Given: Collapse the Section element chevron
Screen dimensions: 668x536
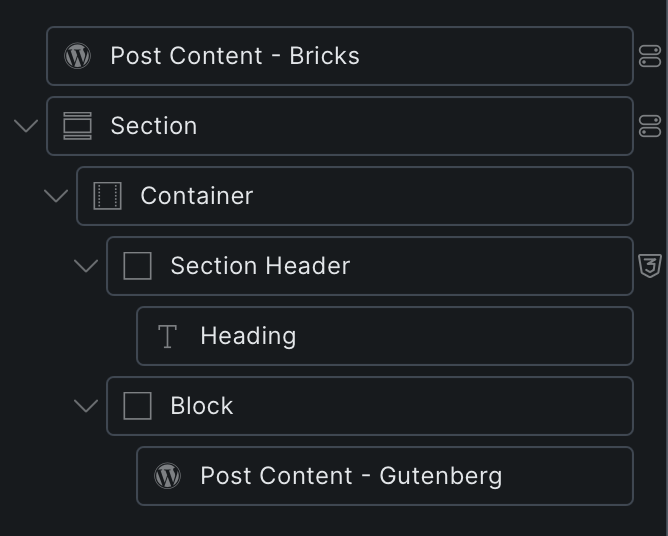Looking at the screenshot, I should pyautogui.click(x=26, y=126).
